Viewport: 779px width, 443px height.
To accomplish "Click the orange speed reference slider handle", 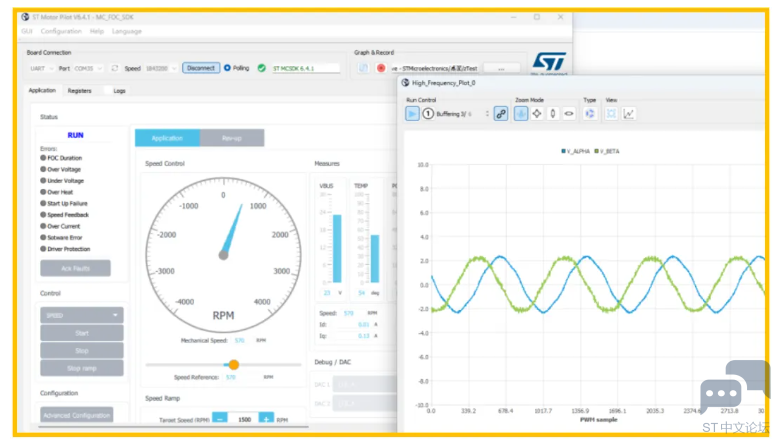I will pyautogui.click(x=234, y=365).
